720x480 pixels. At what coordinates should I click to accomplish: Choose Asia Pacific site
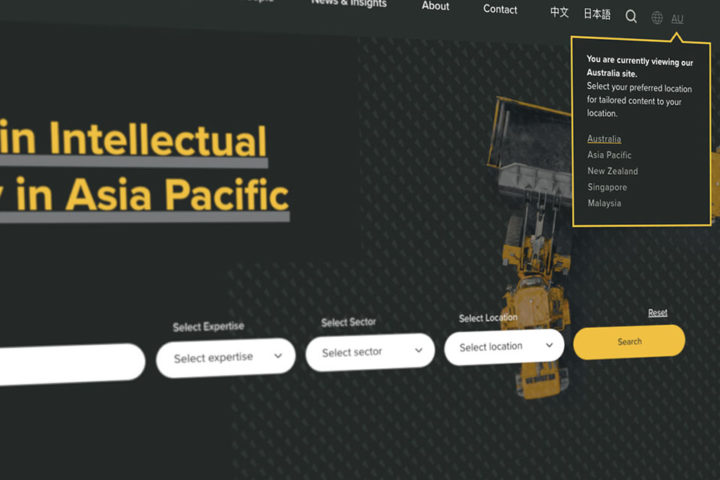click(x=609, y=155)
